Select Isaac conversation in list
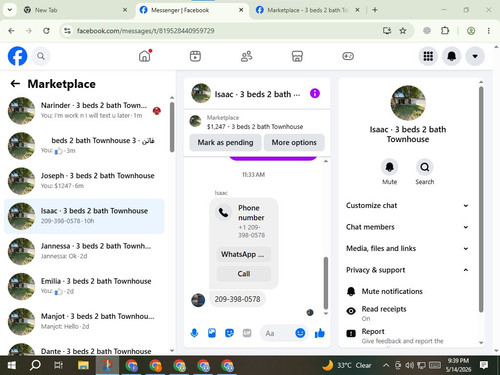 (x=84, y=216)
